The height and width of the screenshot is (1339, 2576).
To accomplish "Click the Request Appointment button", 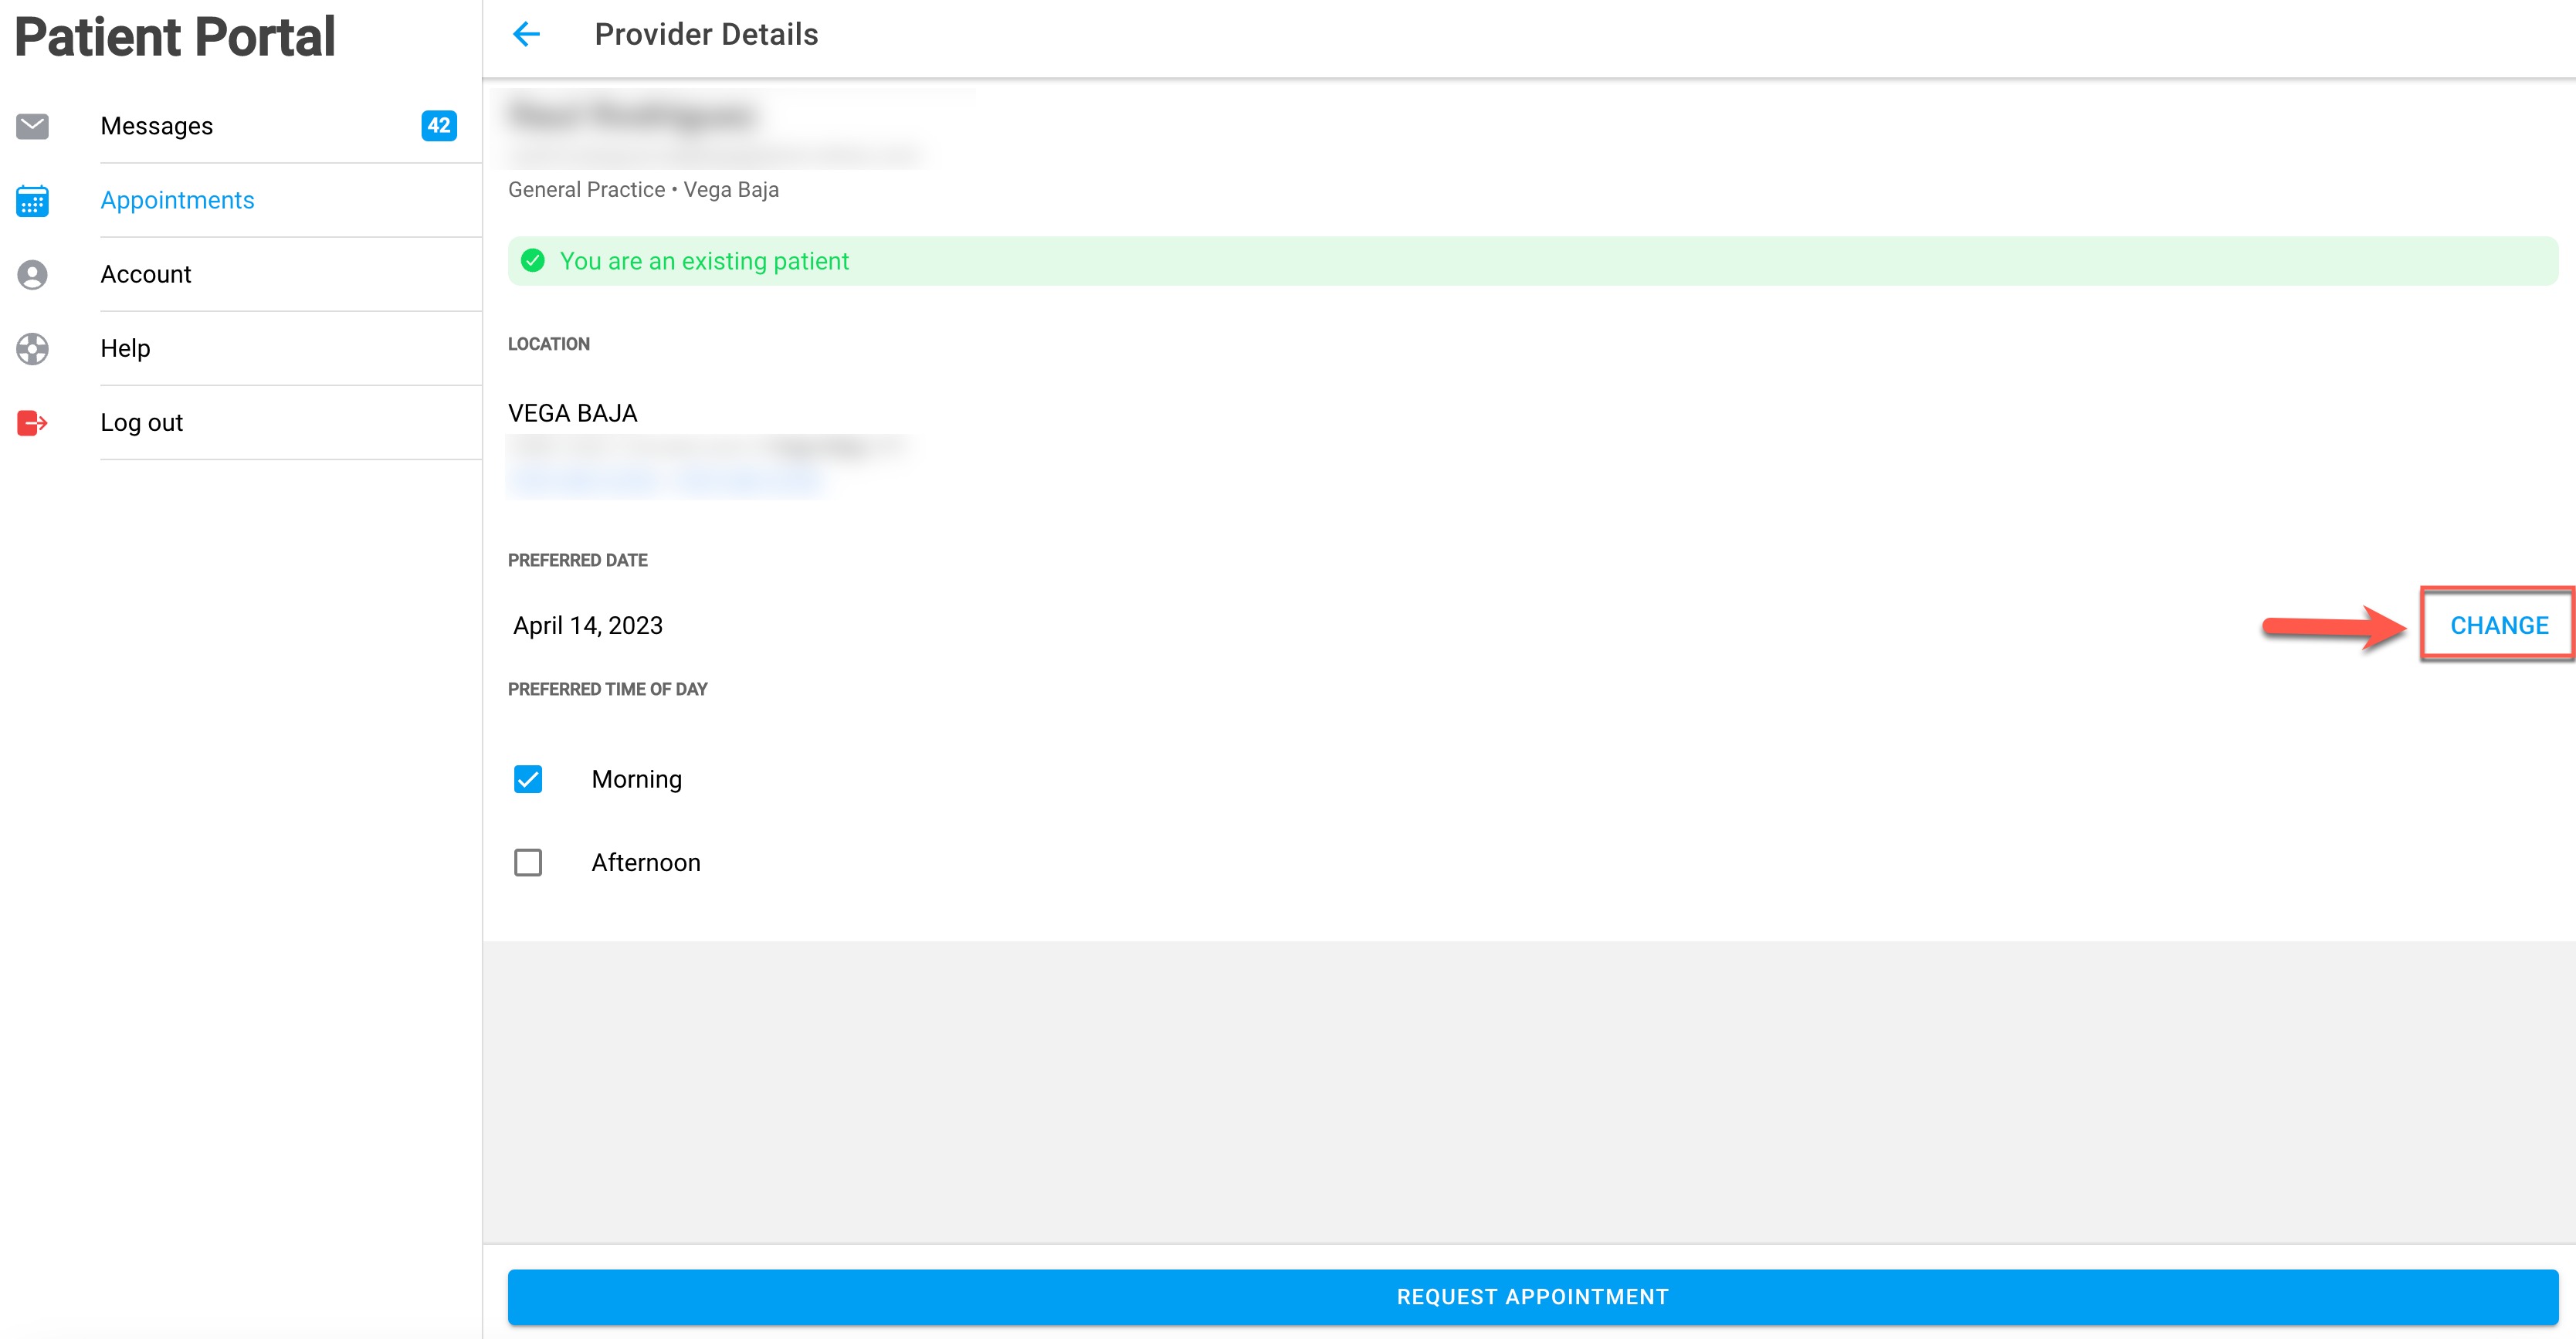I will tap(1532, 1296).
